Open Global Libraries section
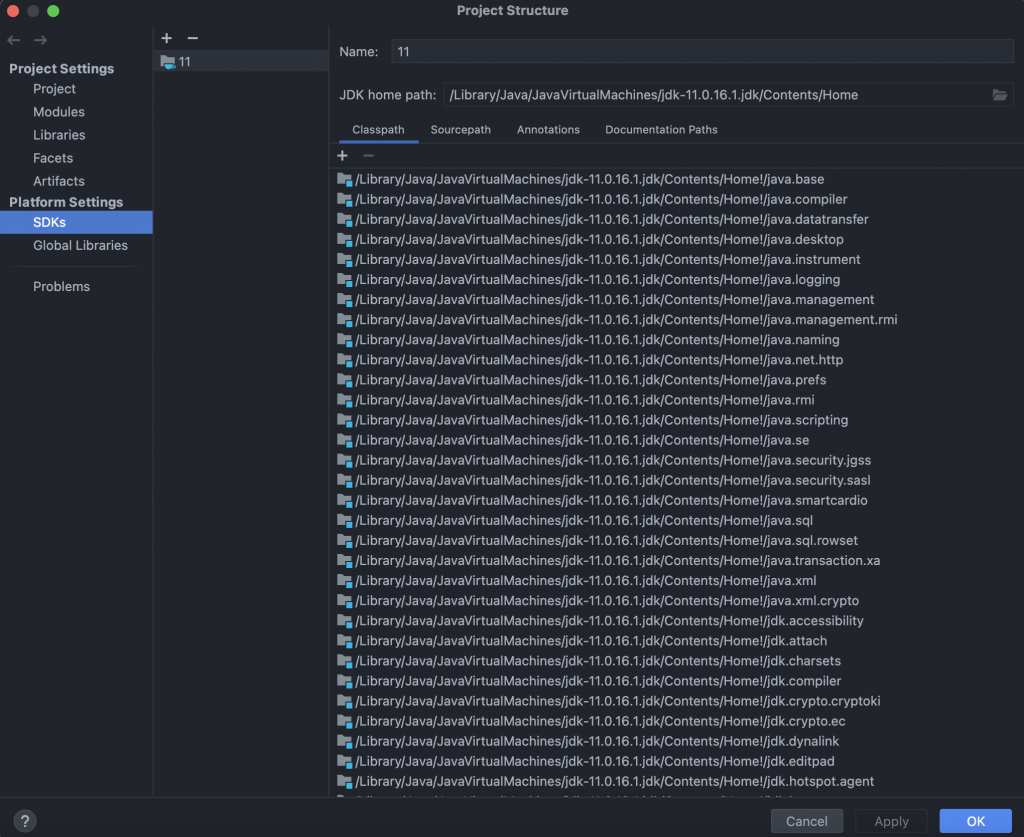The image size is (1024, 837). coord(80,245)
